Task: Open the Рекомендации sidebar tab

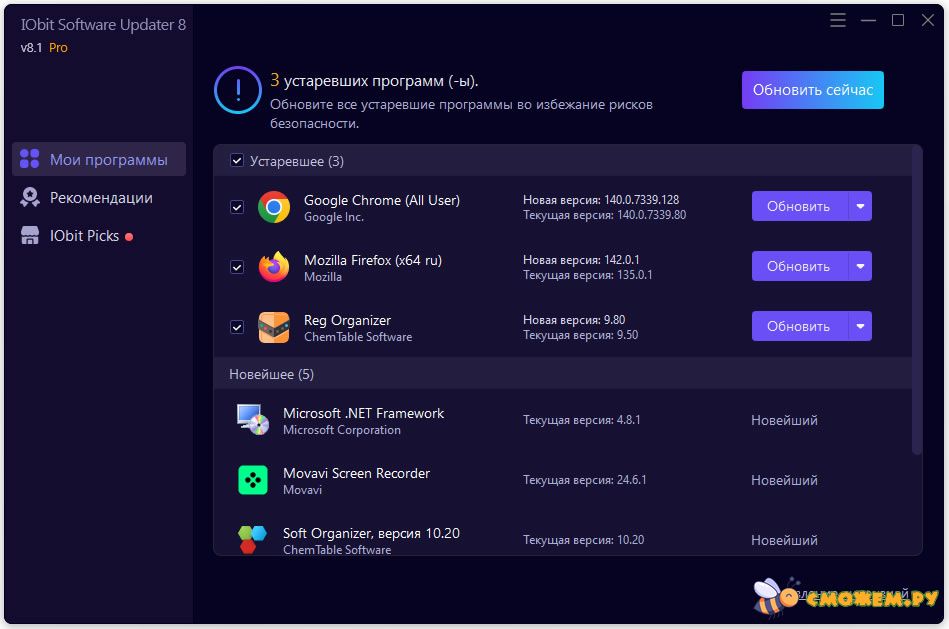Action: point(100,198)
